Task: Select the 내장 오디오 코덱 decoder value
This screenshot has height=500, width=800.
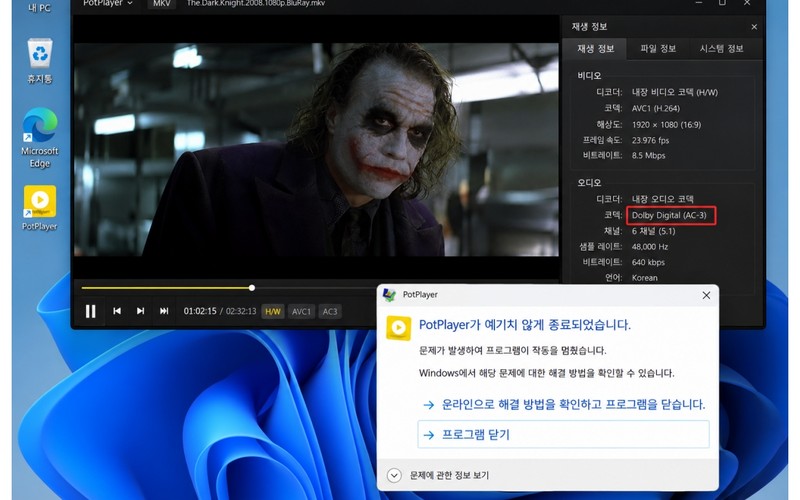Action: (662, 199)
